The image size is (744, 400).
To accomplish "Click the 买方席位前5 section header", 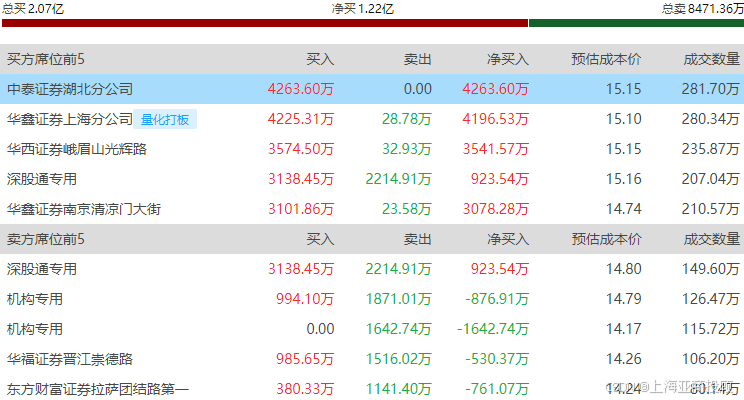I will tap(46, 59).
